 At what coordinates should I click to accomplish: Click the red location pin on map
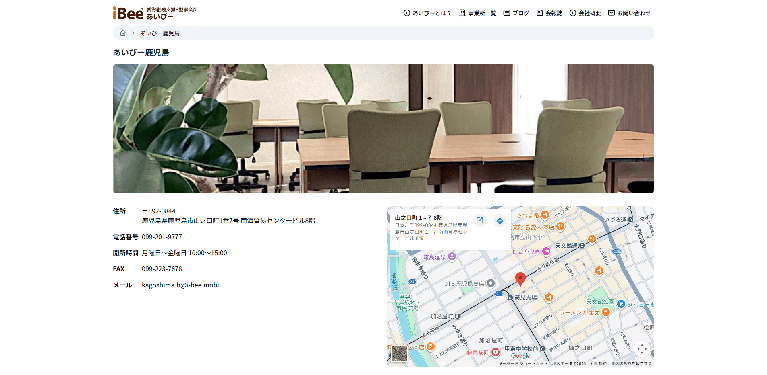(x=520, y=279)
